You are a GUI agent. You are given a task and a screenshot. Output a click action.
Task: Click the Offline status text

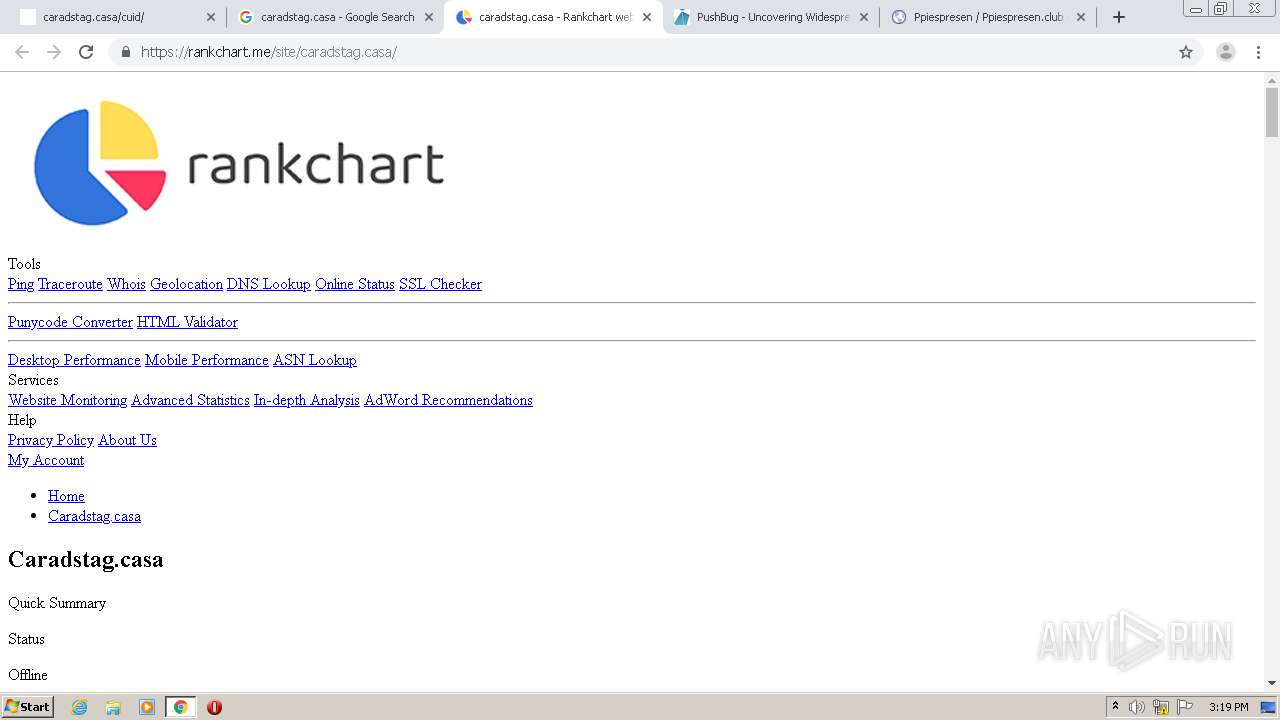[28, 675]
